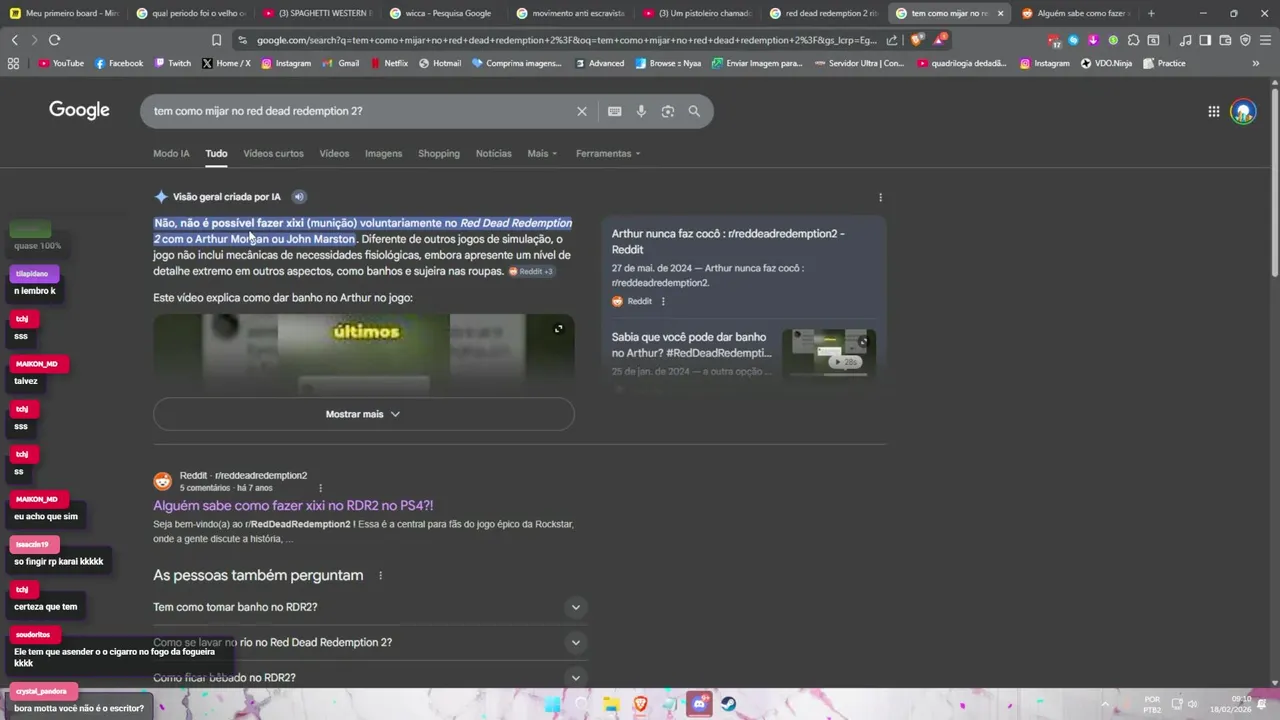Image resolution: width=1280 pixels, height=720 pixels.
Task: Expand the embedded bath video to fullscreen
Action: tap(558, 329)
